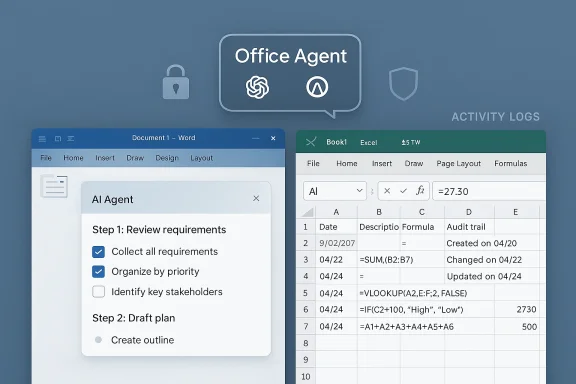Click the Description header cell
Image resolution: width=576 pixels, height=384 pixels.
(x=379, y=227)
